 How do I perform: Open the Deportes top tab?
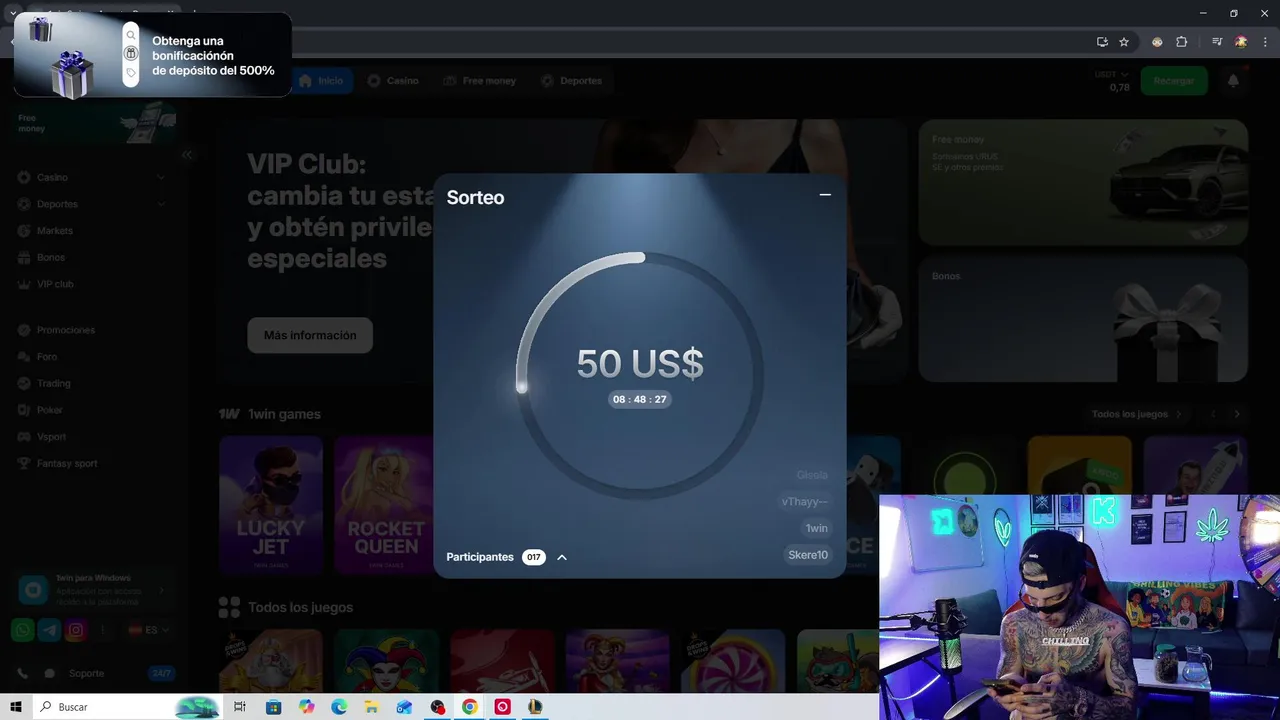(x=571, y=81)
